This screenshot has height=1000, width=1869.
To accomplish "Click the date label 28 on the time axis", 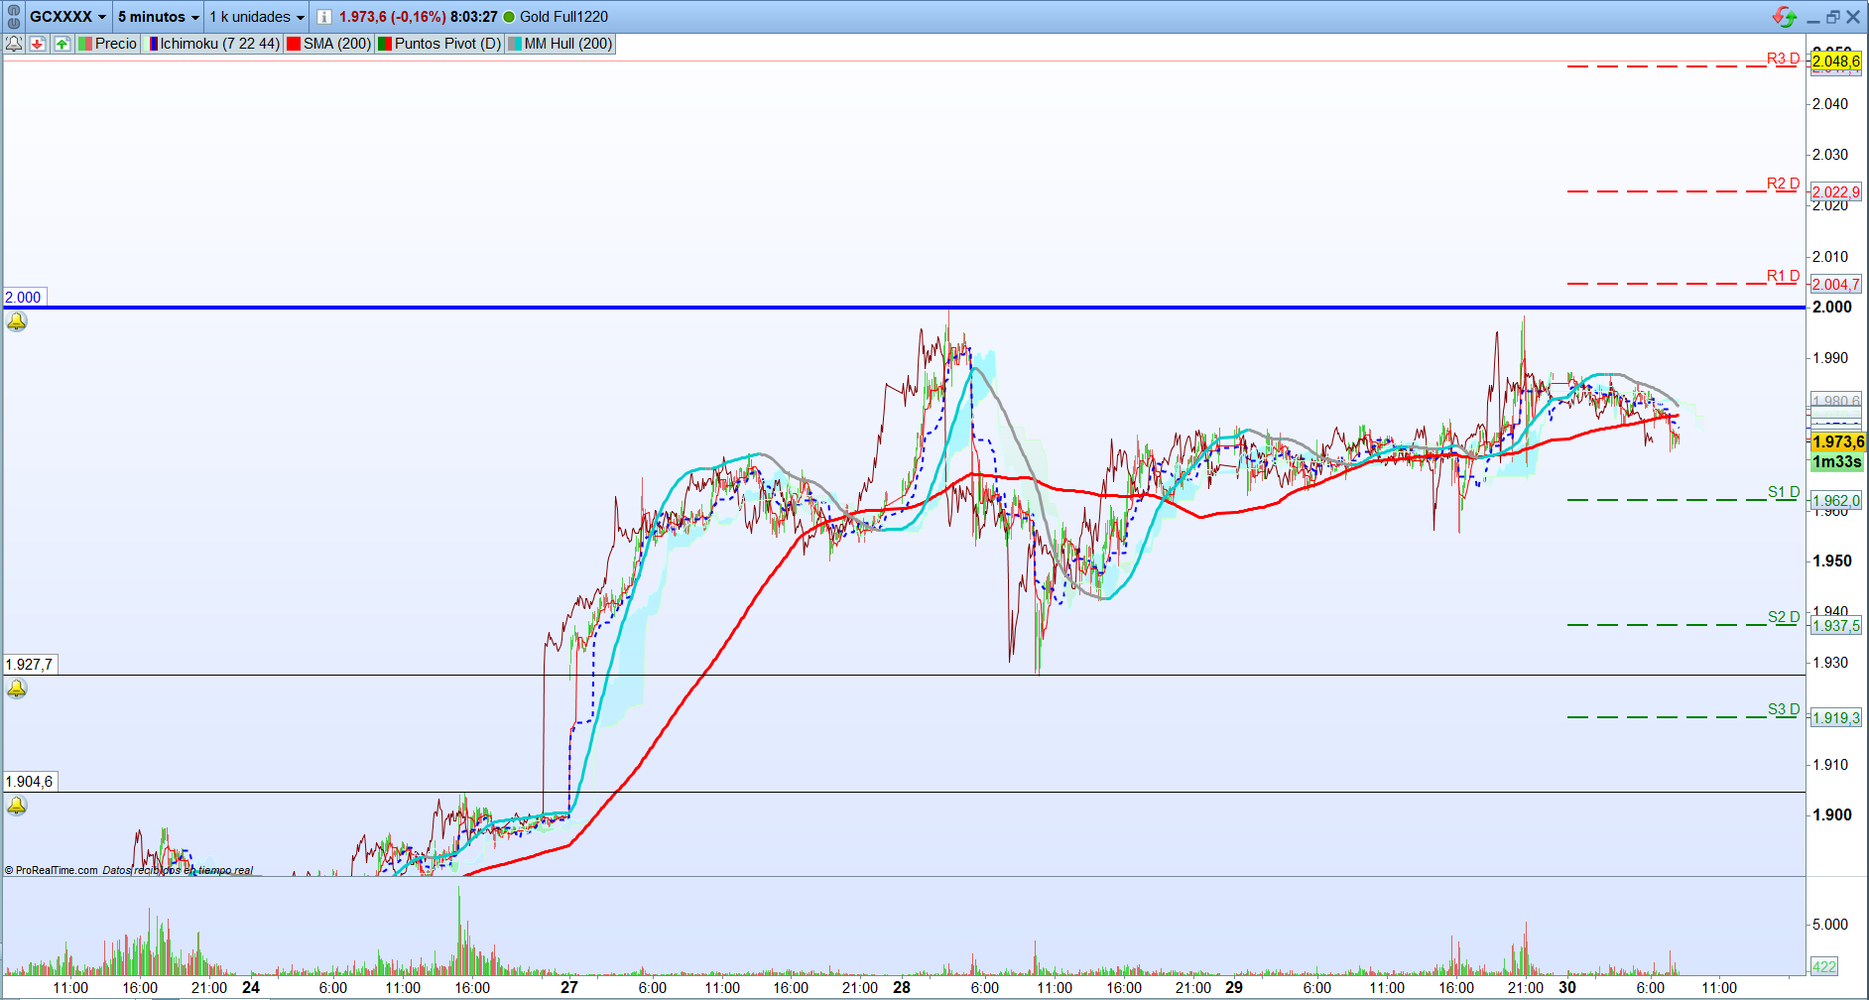I will click(x=902, y=988).
